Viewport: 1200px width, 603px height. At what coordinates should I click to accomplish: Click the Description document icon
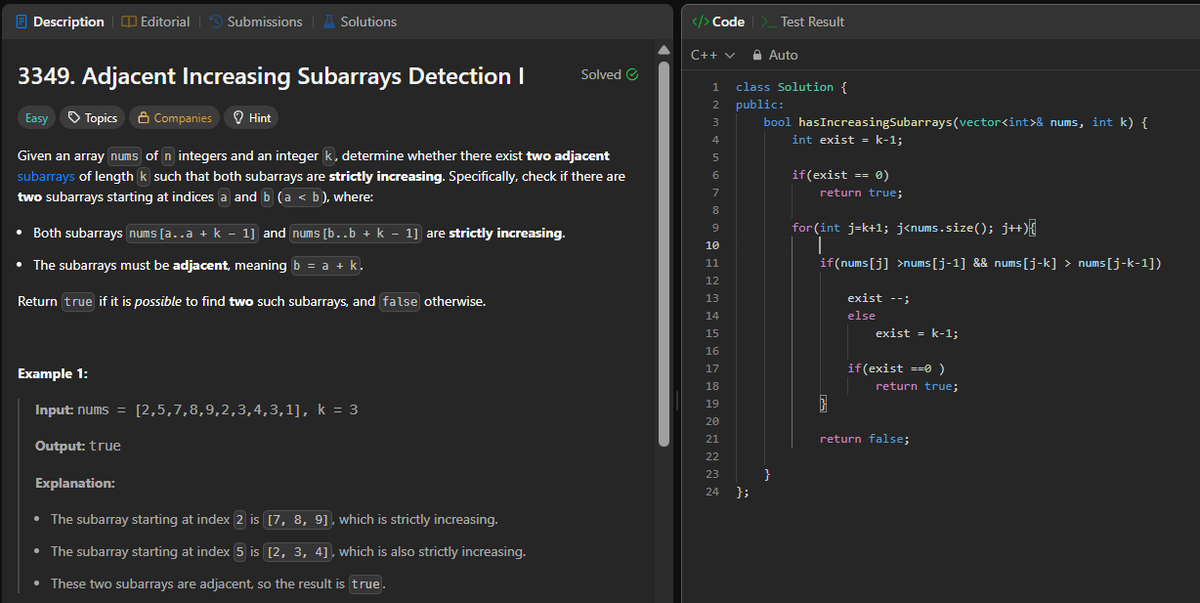point(21,21)
